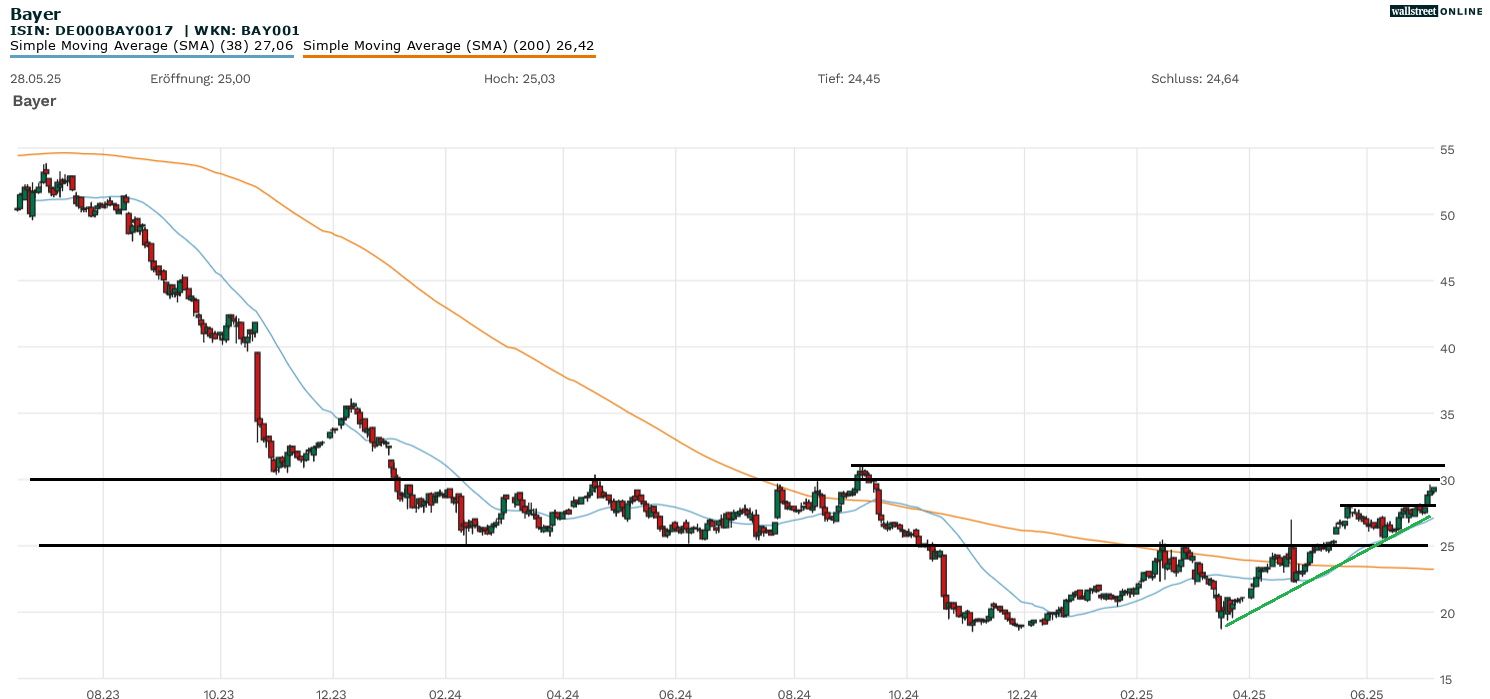Click the orange underline below SMA (200)
Image resolution: width=1490 pixels, height=699 pixels.
pyautogui.click(x=448, y=56)
